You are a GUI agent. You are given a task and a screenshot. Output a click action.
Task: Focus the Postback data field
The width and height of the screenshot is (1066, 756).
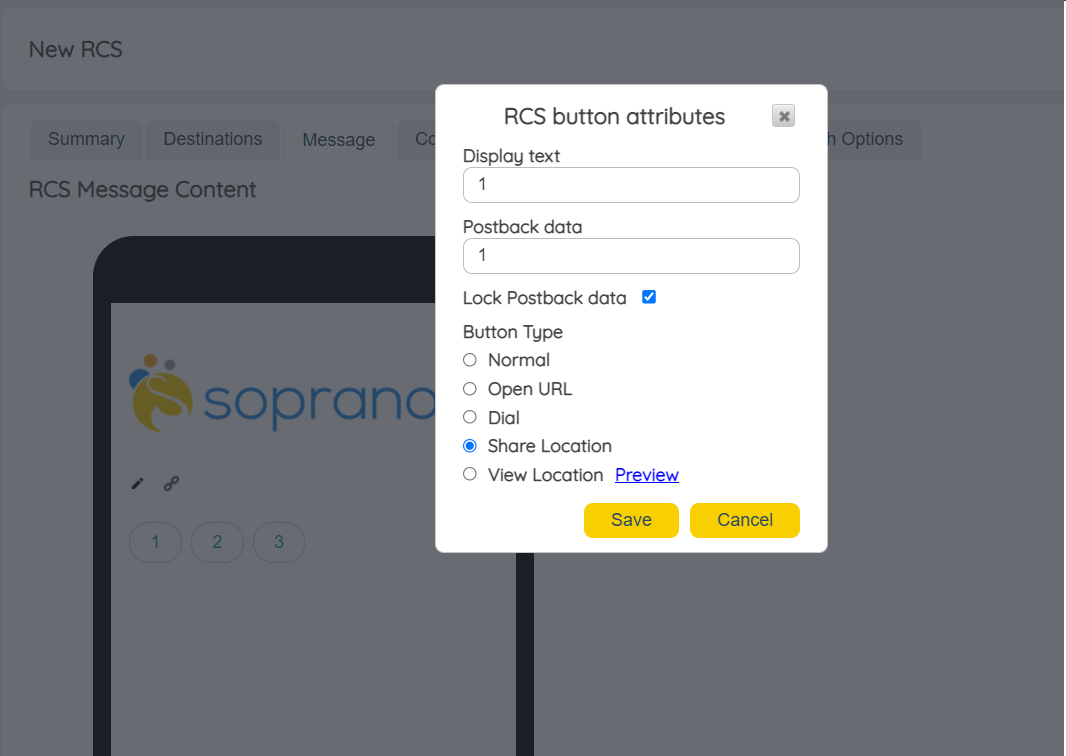pyautogui.click(x=631, y=256)
